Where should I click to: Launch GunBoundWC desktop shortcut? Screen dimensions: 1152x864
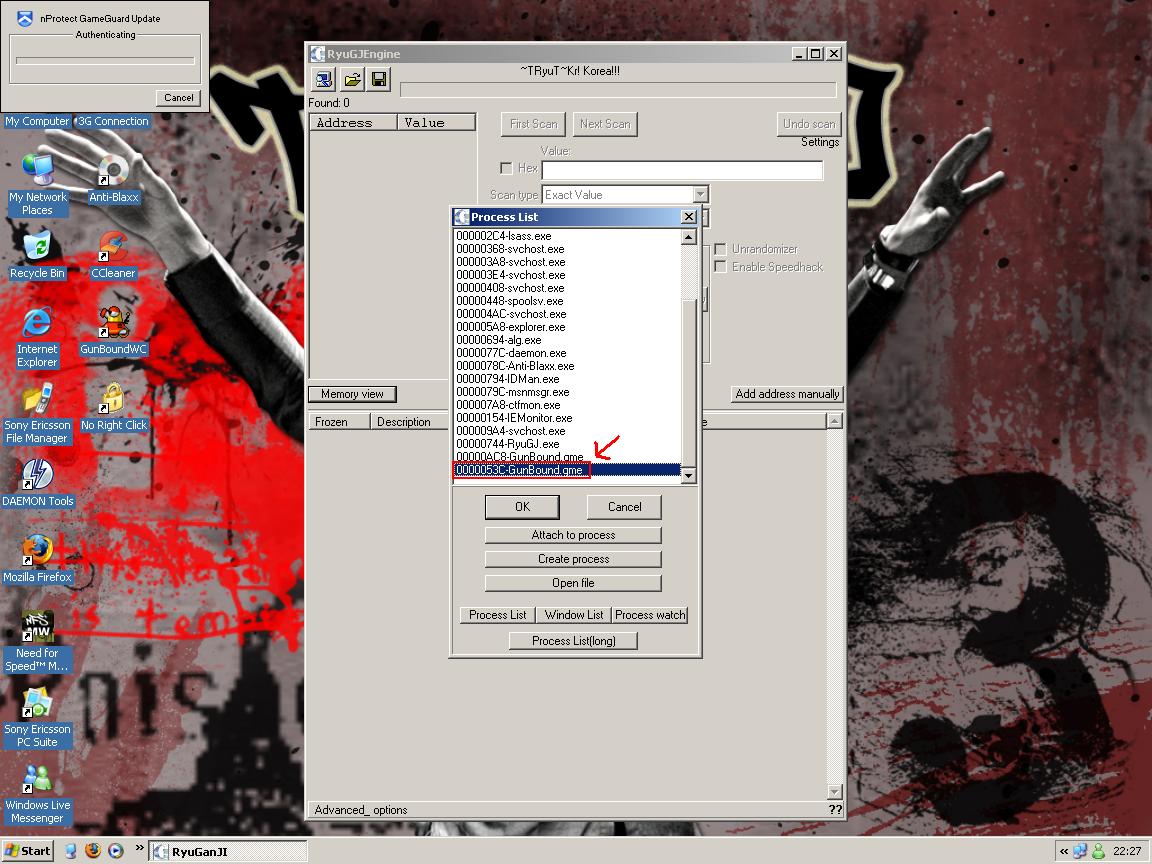click(x=113, y=331)
